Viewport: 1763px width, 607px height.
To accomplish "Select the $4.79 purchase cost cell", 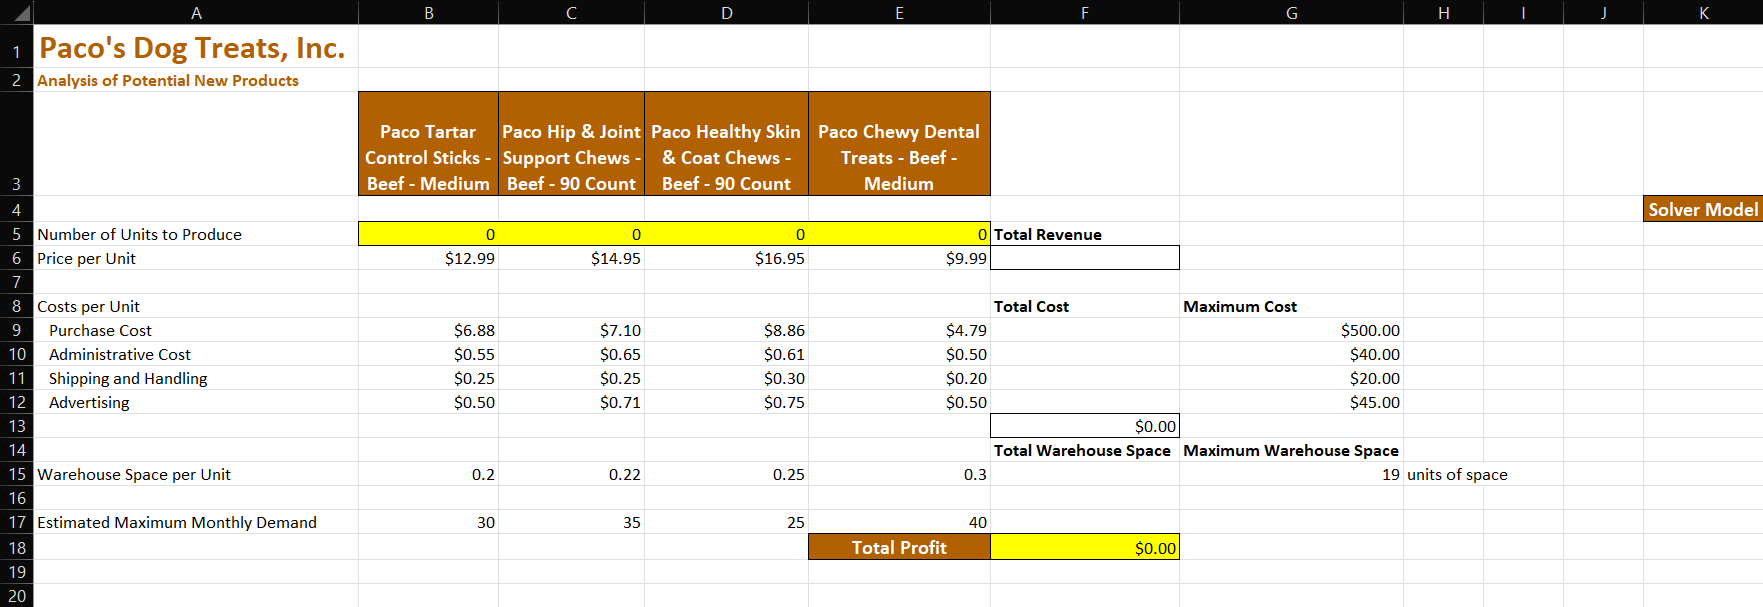I will point(899,330).
